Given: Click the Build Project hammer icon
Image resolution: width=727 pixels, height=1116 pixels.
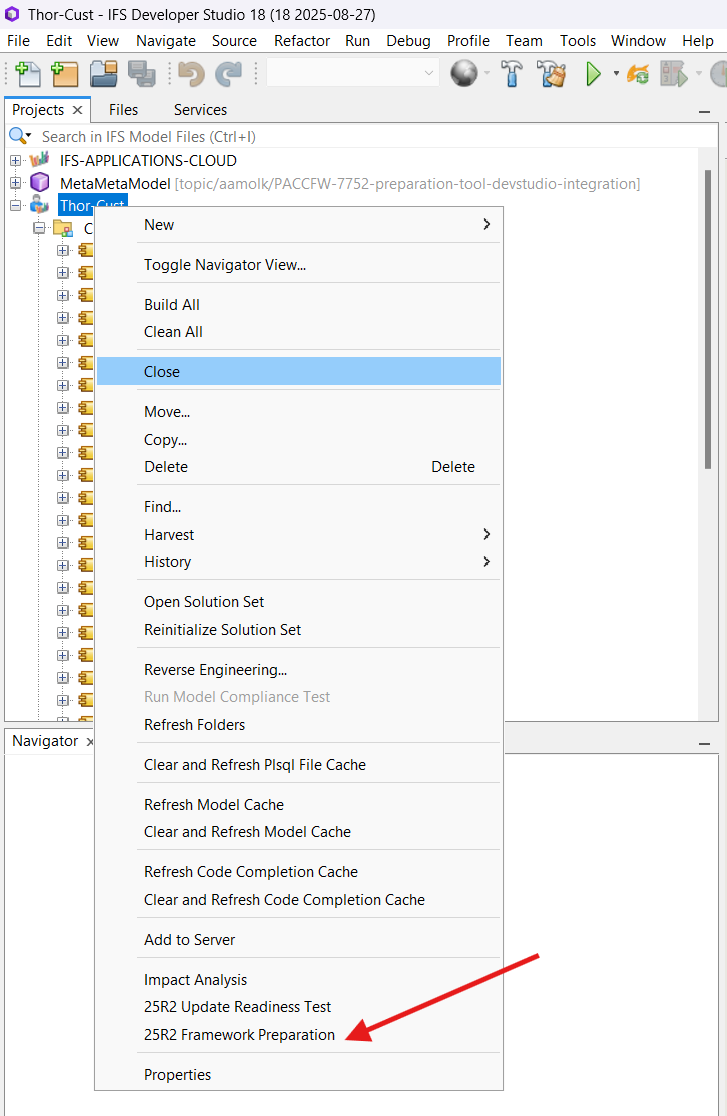Looking at the screenshot, I should [x=512, y=73].
